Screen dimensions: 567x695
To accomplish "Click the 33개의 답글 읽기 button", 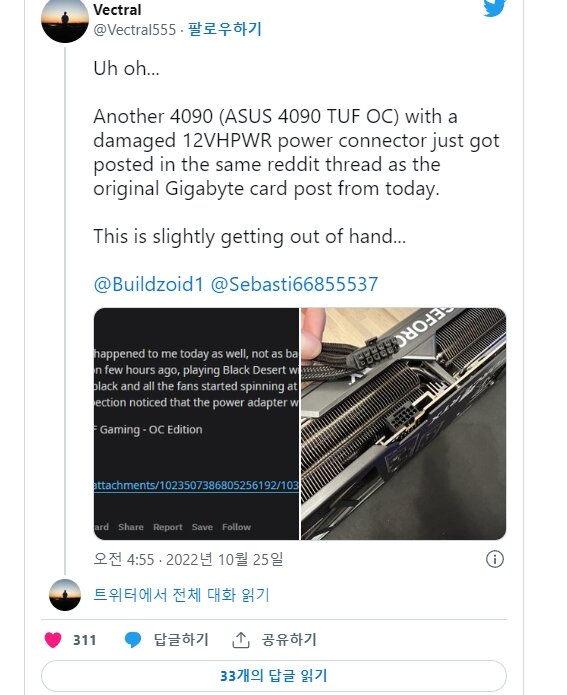I will [x=274, y=675].
